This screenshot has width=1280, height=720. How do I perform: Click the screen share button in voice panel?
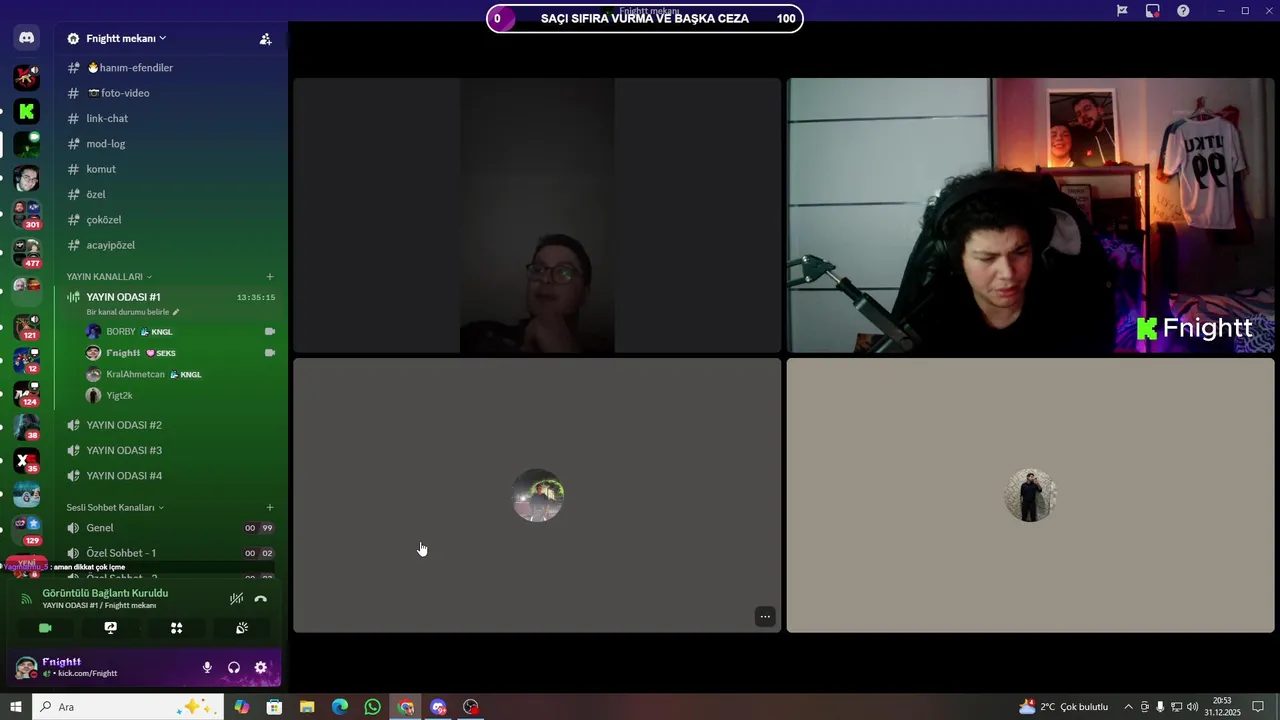[x=111, y=628]
